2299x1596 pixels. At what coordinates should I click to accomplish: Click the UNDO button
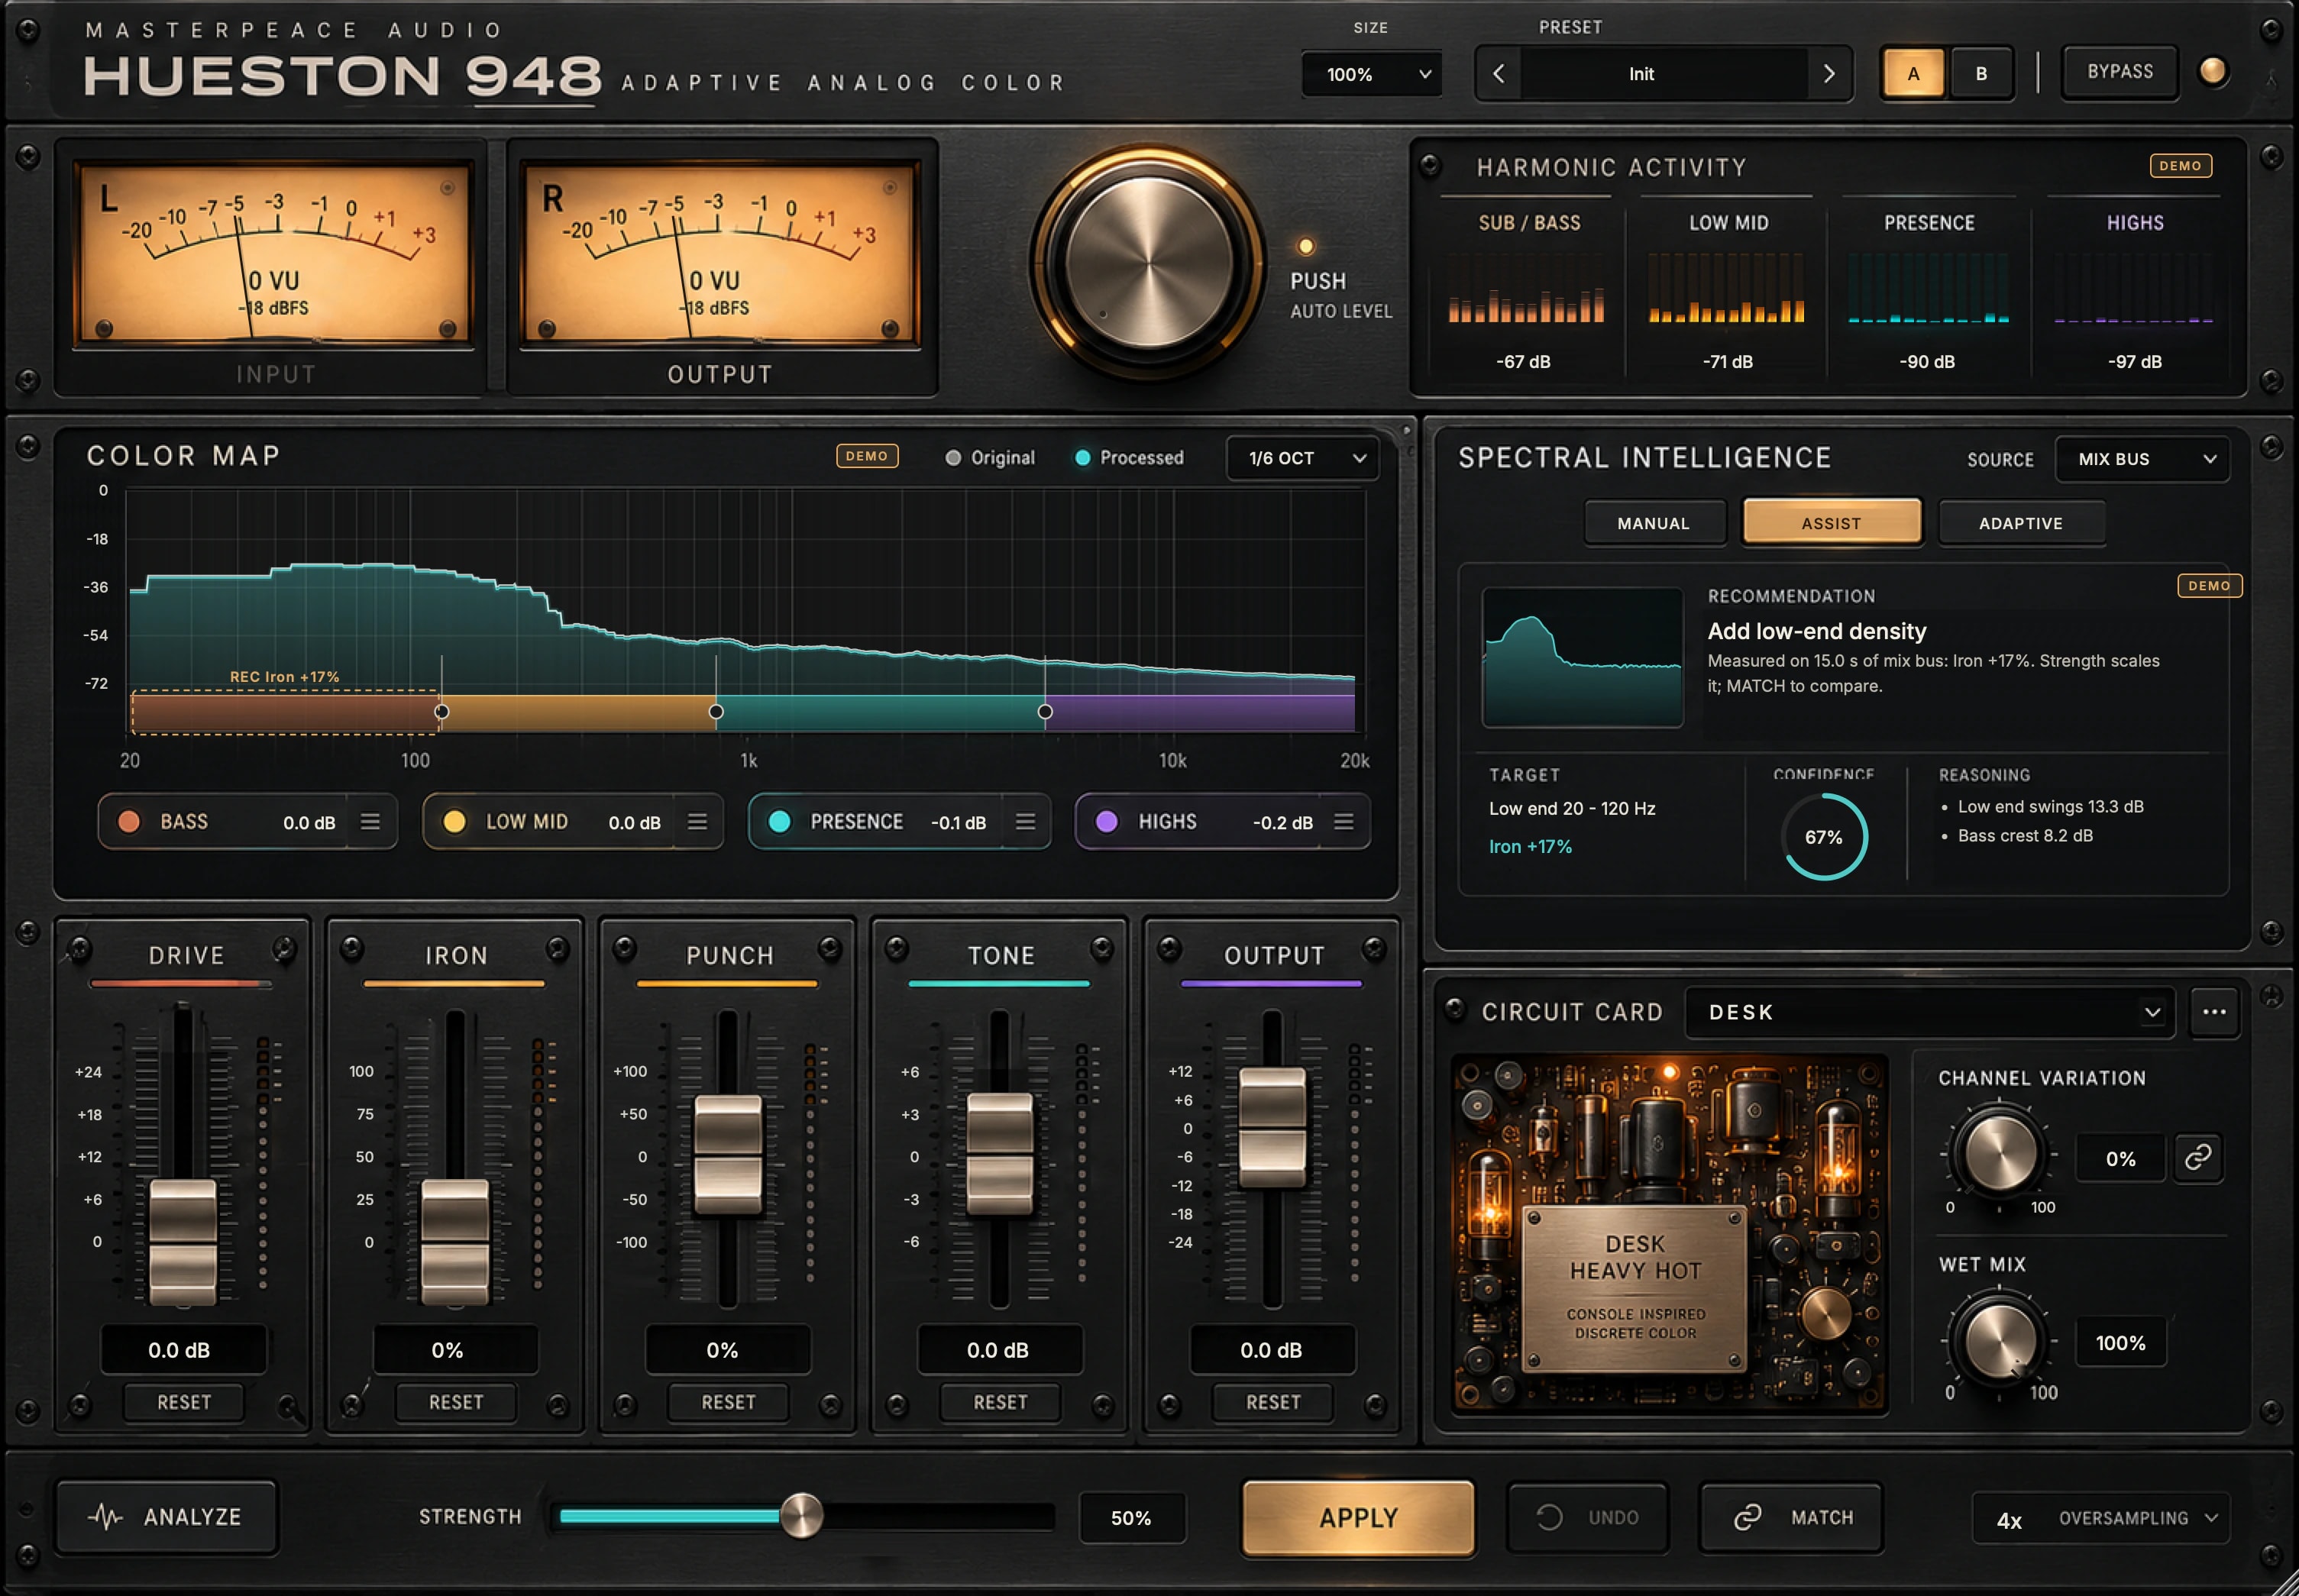click(1587, 1518)
